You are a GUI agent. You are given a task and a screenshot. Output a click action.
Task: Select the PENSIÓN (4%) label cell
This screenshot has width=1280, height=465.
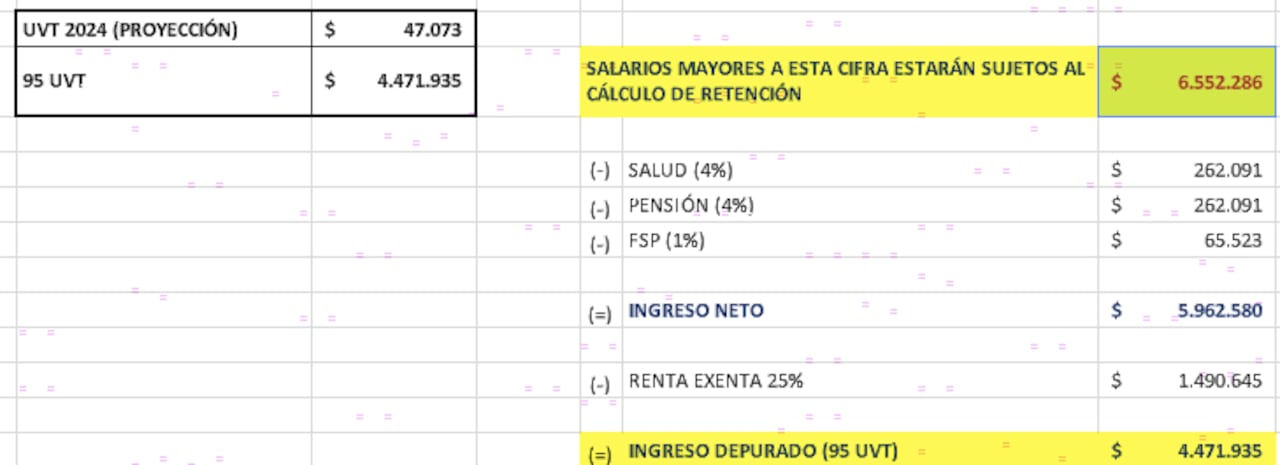[691, 206]
